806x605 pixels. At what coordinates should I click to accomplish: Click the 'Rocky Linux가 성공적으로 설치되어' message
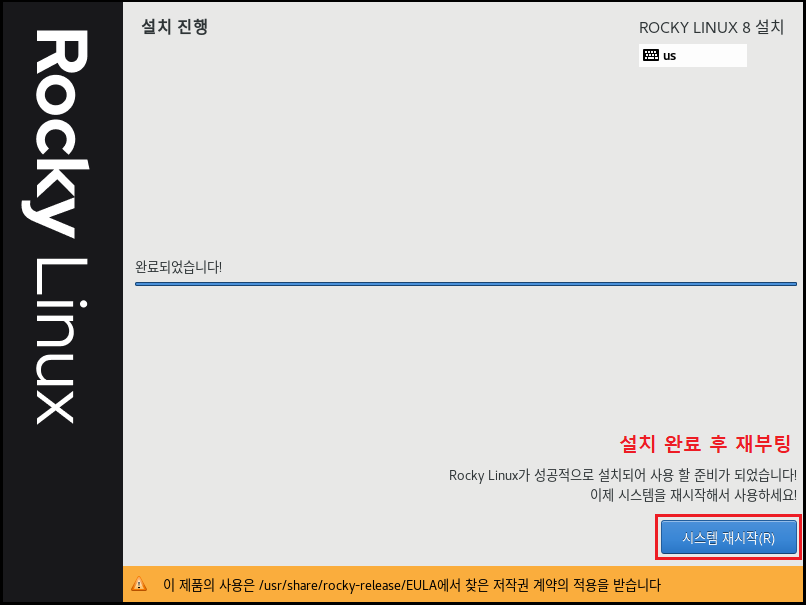[623, 475]
